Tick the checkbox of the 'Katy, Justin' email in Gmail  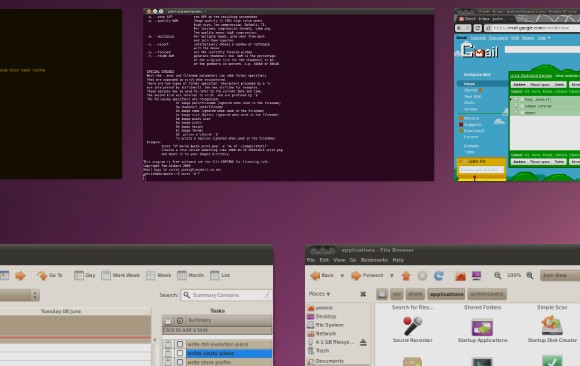(516, 100)
